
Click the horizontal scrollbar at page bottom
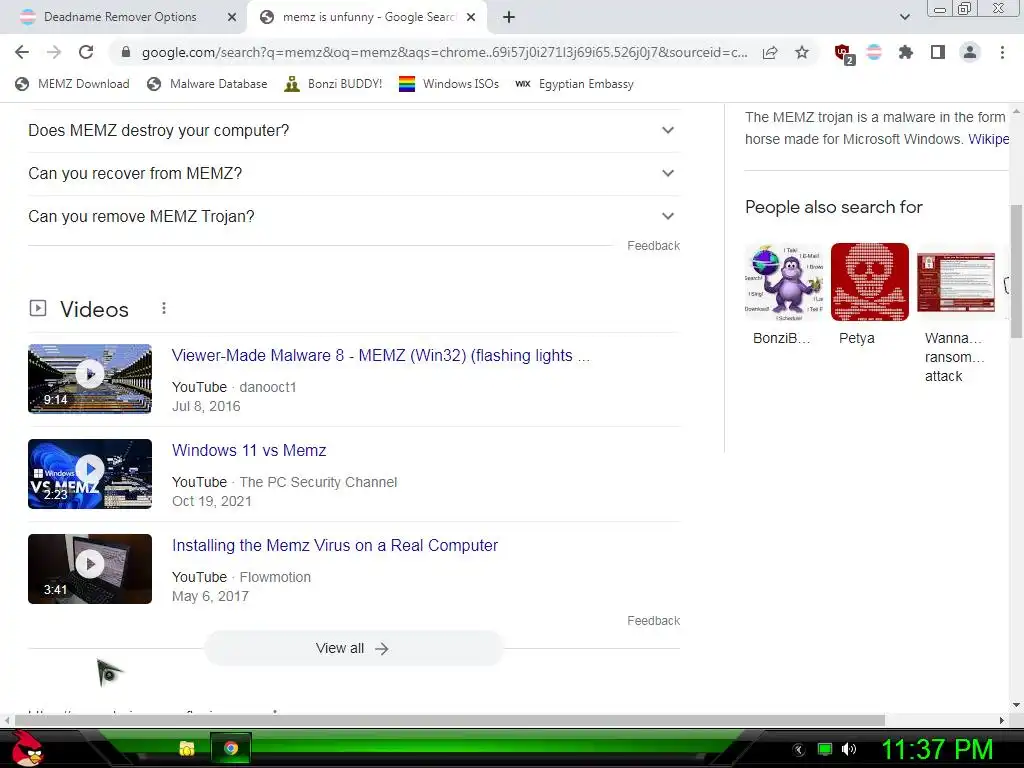pyautogui.click(x=449, y=720)
